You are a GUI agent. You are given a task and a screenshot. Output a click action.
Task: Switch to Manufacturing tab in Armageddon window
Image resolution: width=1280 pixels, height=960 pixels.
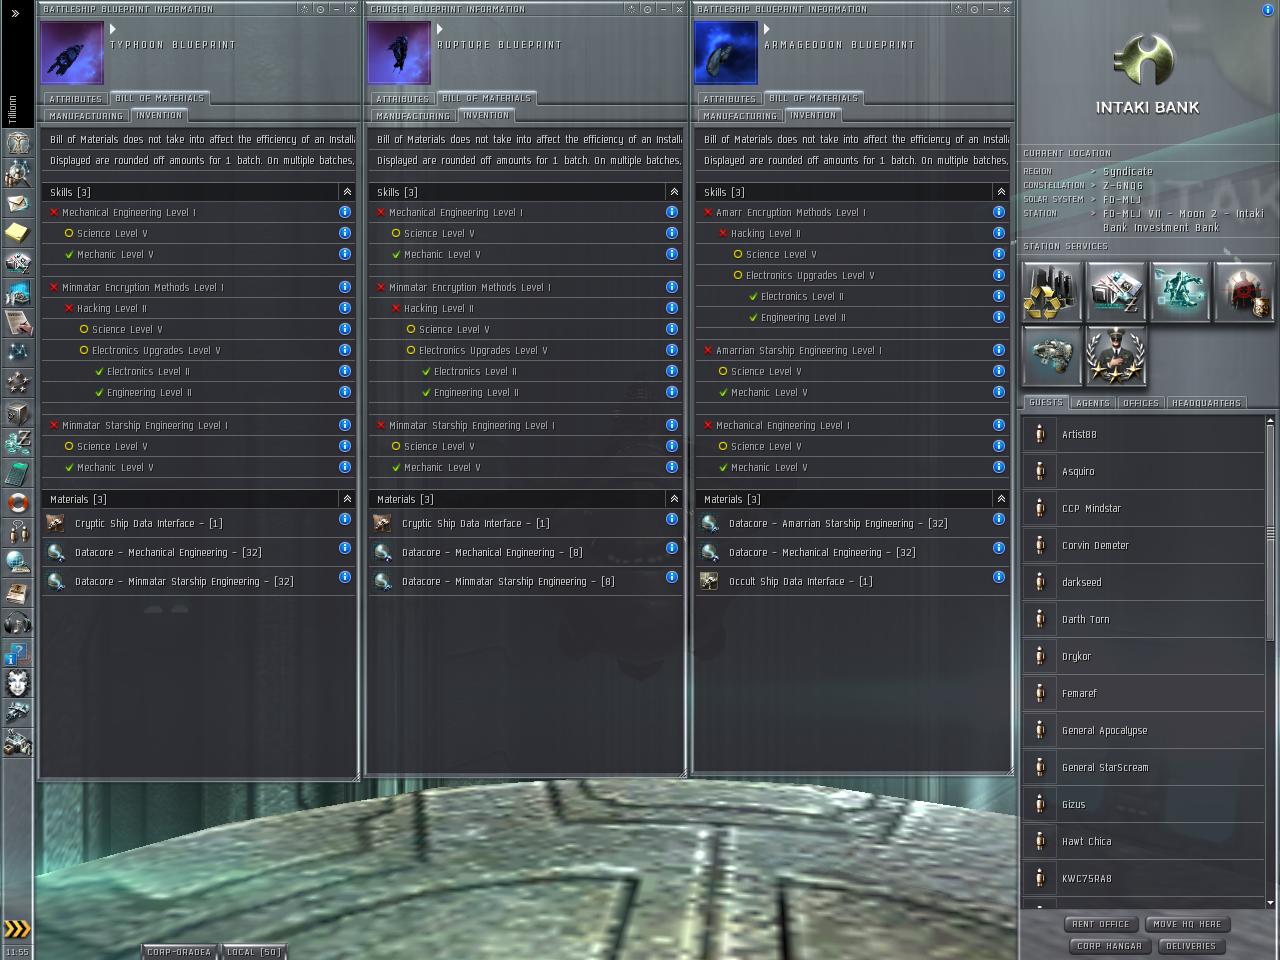point(740,116)
